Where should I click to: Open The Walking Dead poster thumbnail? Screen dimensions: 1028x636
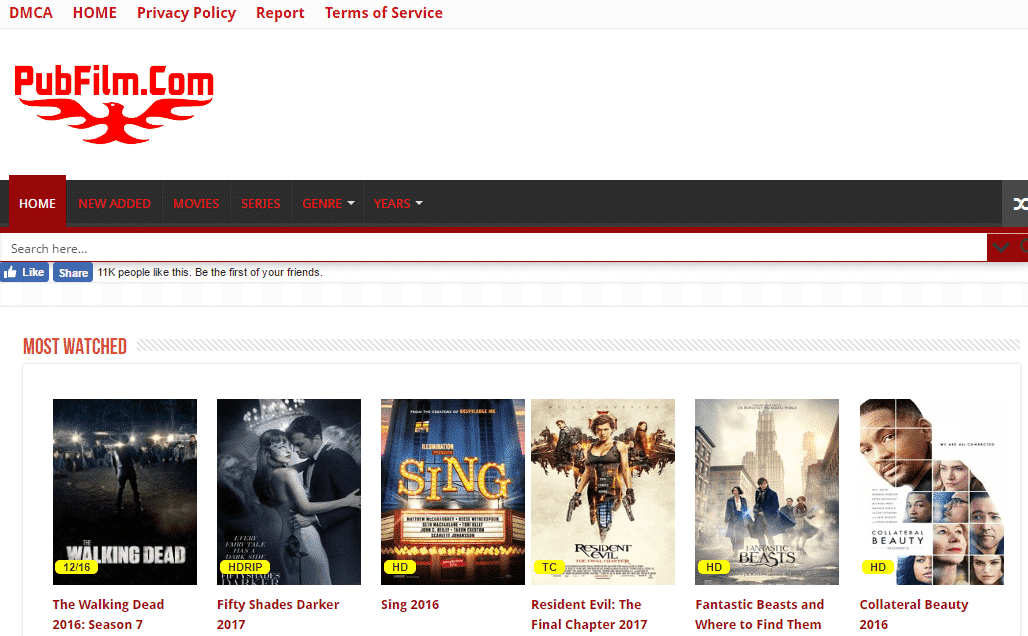click(125, 492)
